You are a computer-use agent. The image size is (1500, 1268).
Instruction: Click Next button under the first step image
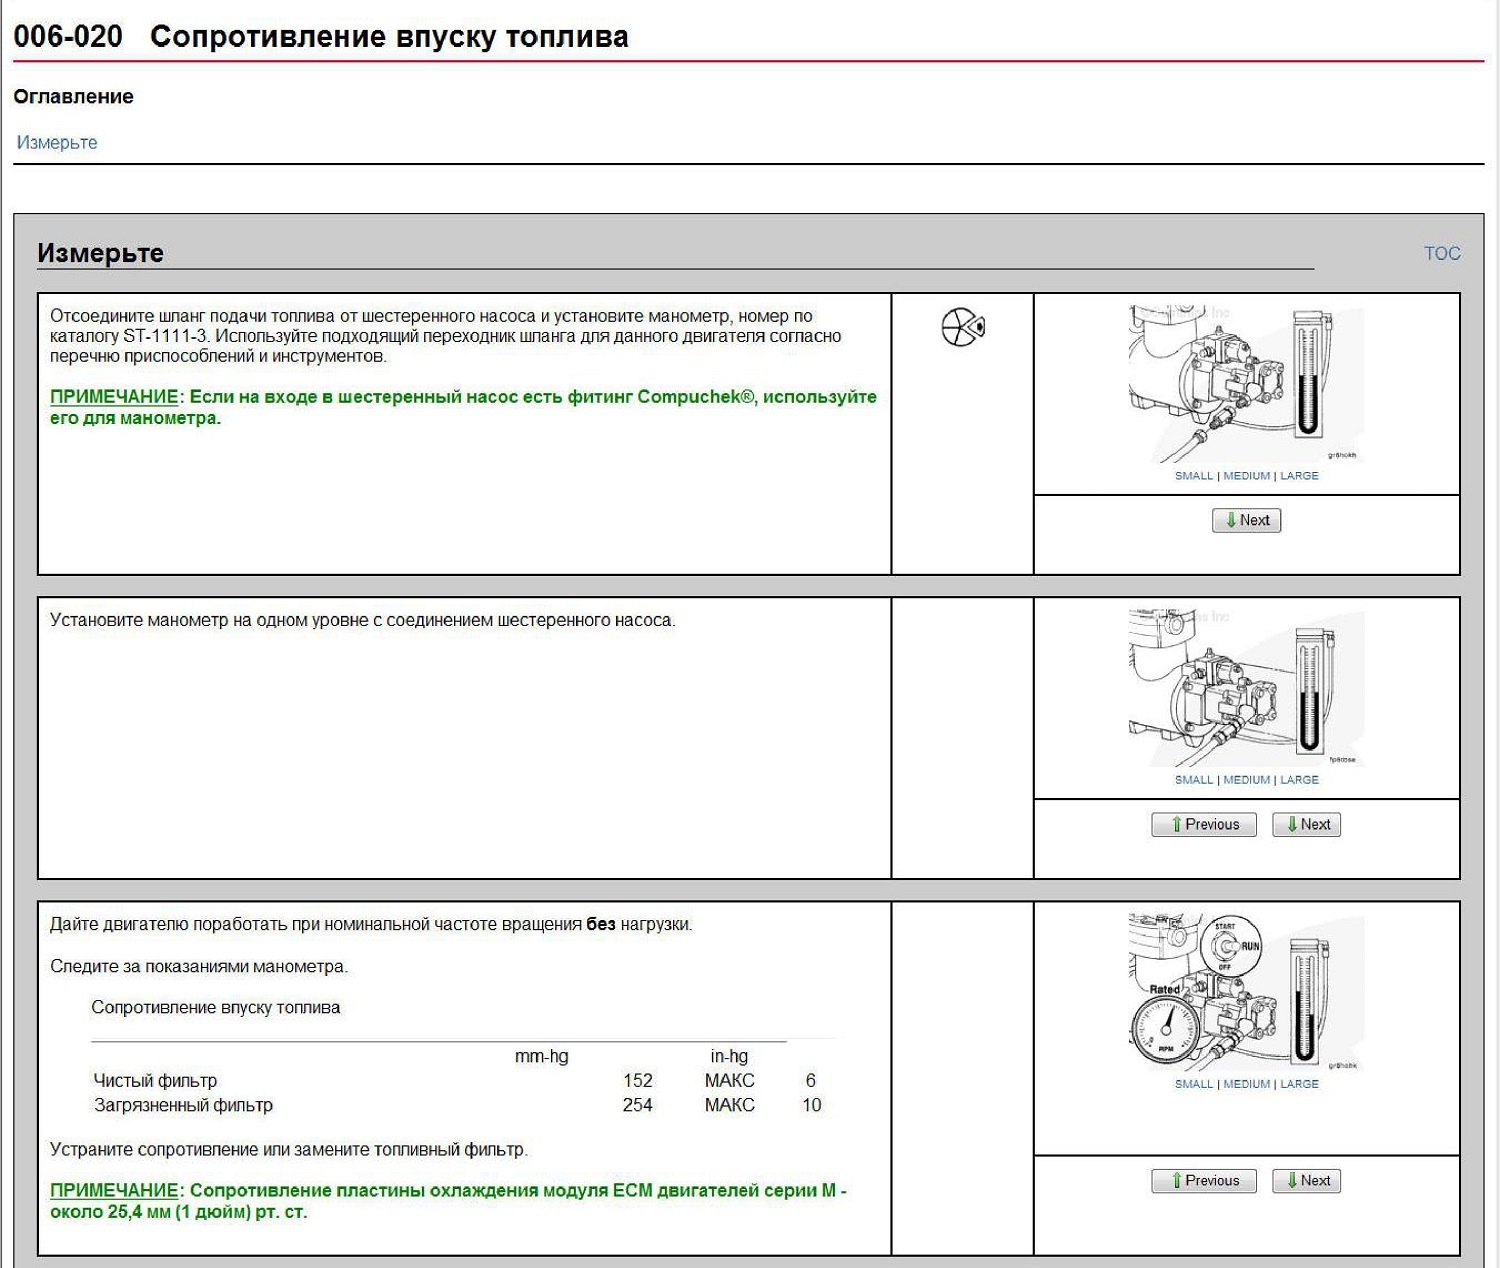click(x=1246, y=520)
